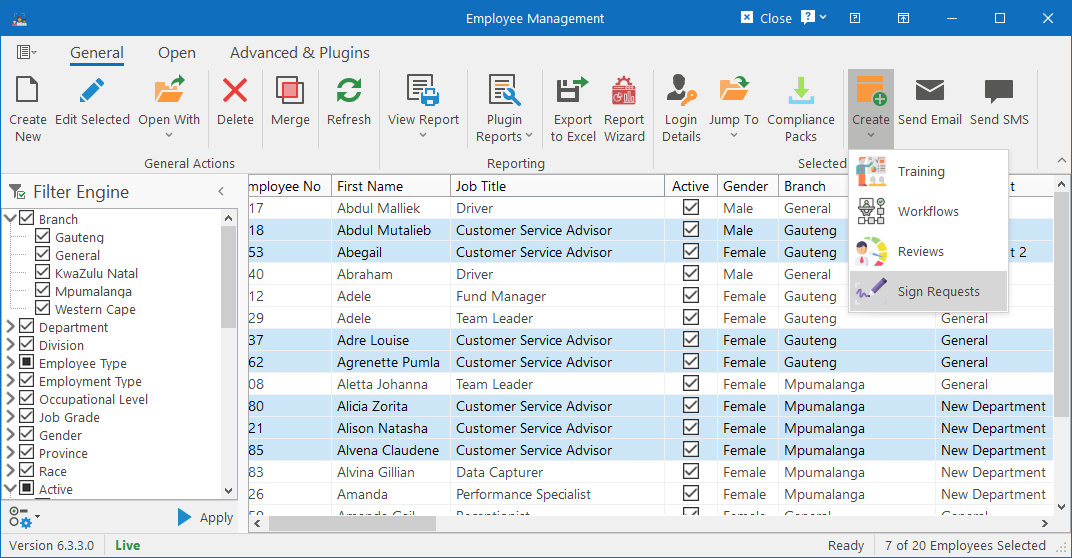The width and height of the screenshot is (1072, 558).
Task: Open filter settings gears icon
Action: pyautogui.click(x=21, y=518)
